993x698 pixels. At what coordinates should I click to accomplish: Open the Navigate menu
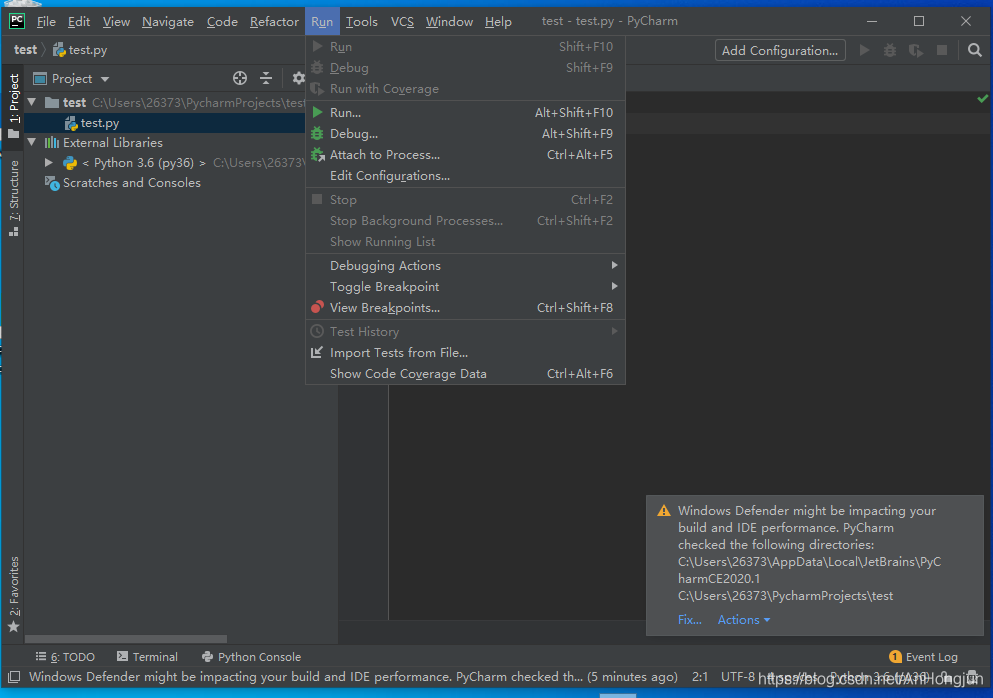coord(168,22)
